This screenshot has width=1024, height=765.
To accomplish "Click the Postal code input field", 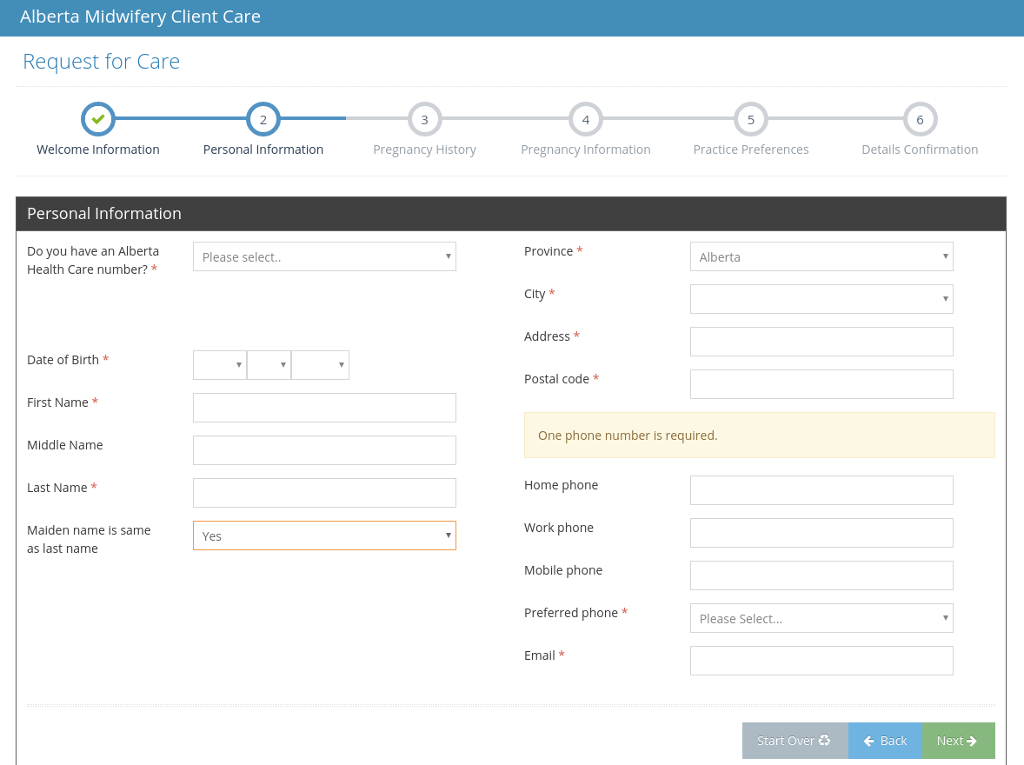I will click(822, 384).
